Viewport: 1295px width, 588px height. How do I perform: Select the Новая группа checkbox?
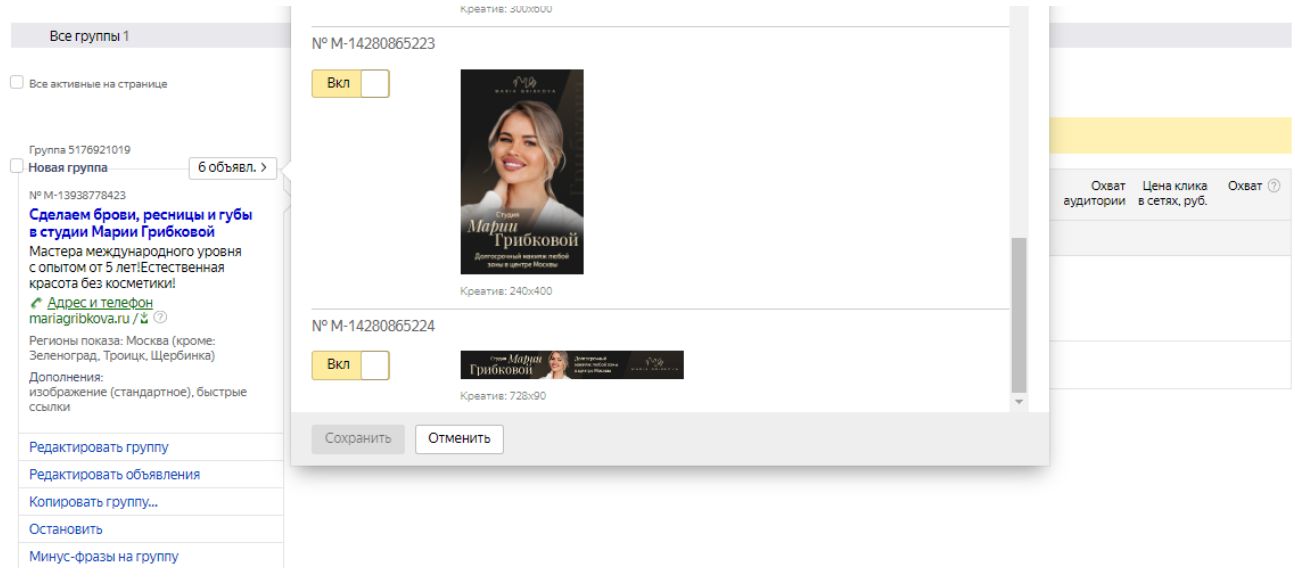pos(16,167)
